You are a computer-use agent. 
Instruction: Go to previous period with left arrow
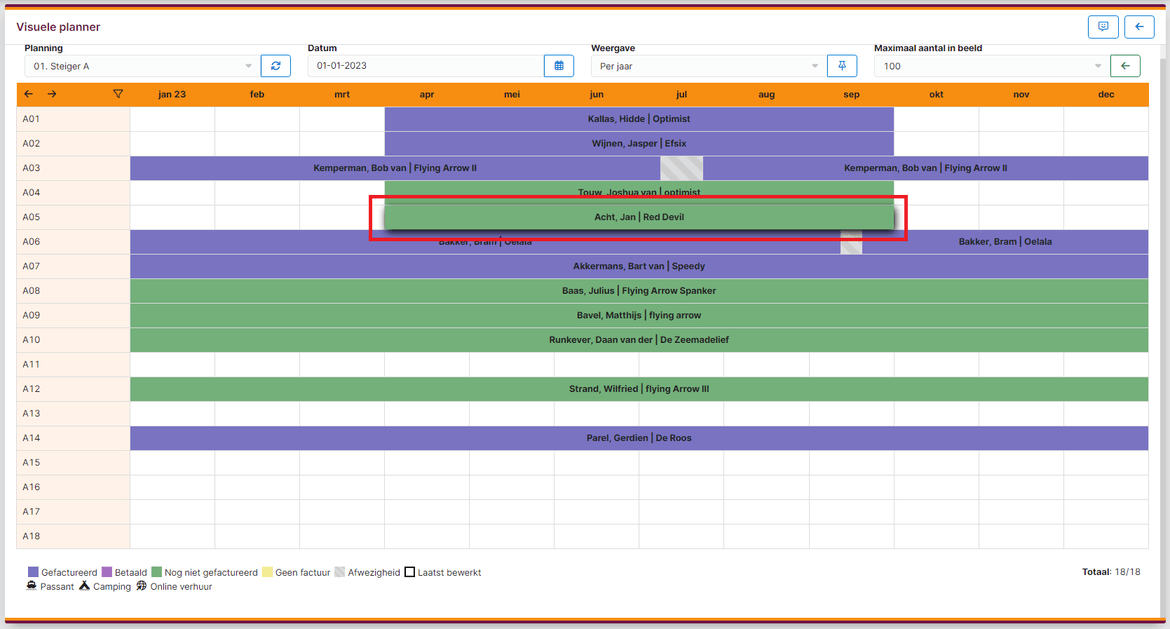28,94
